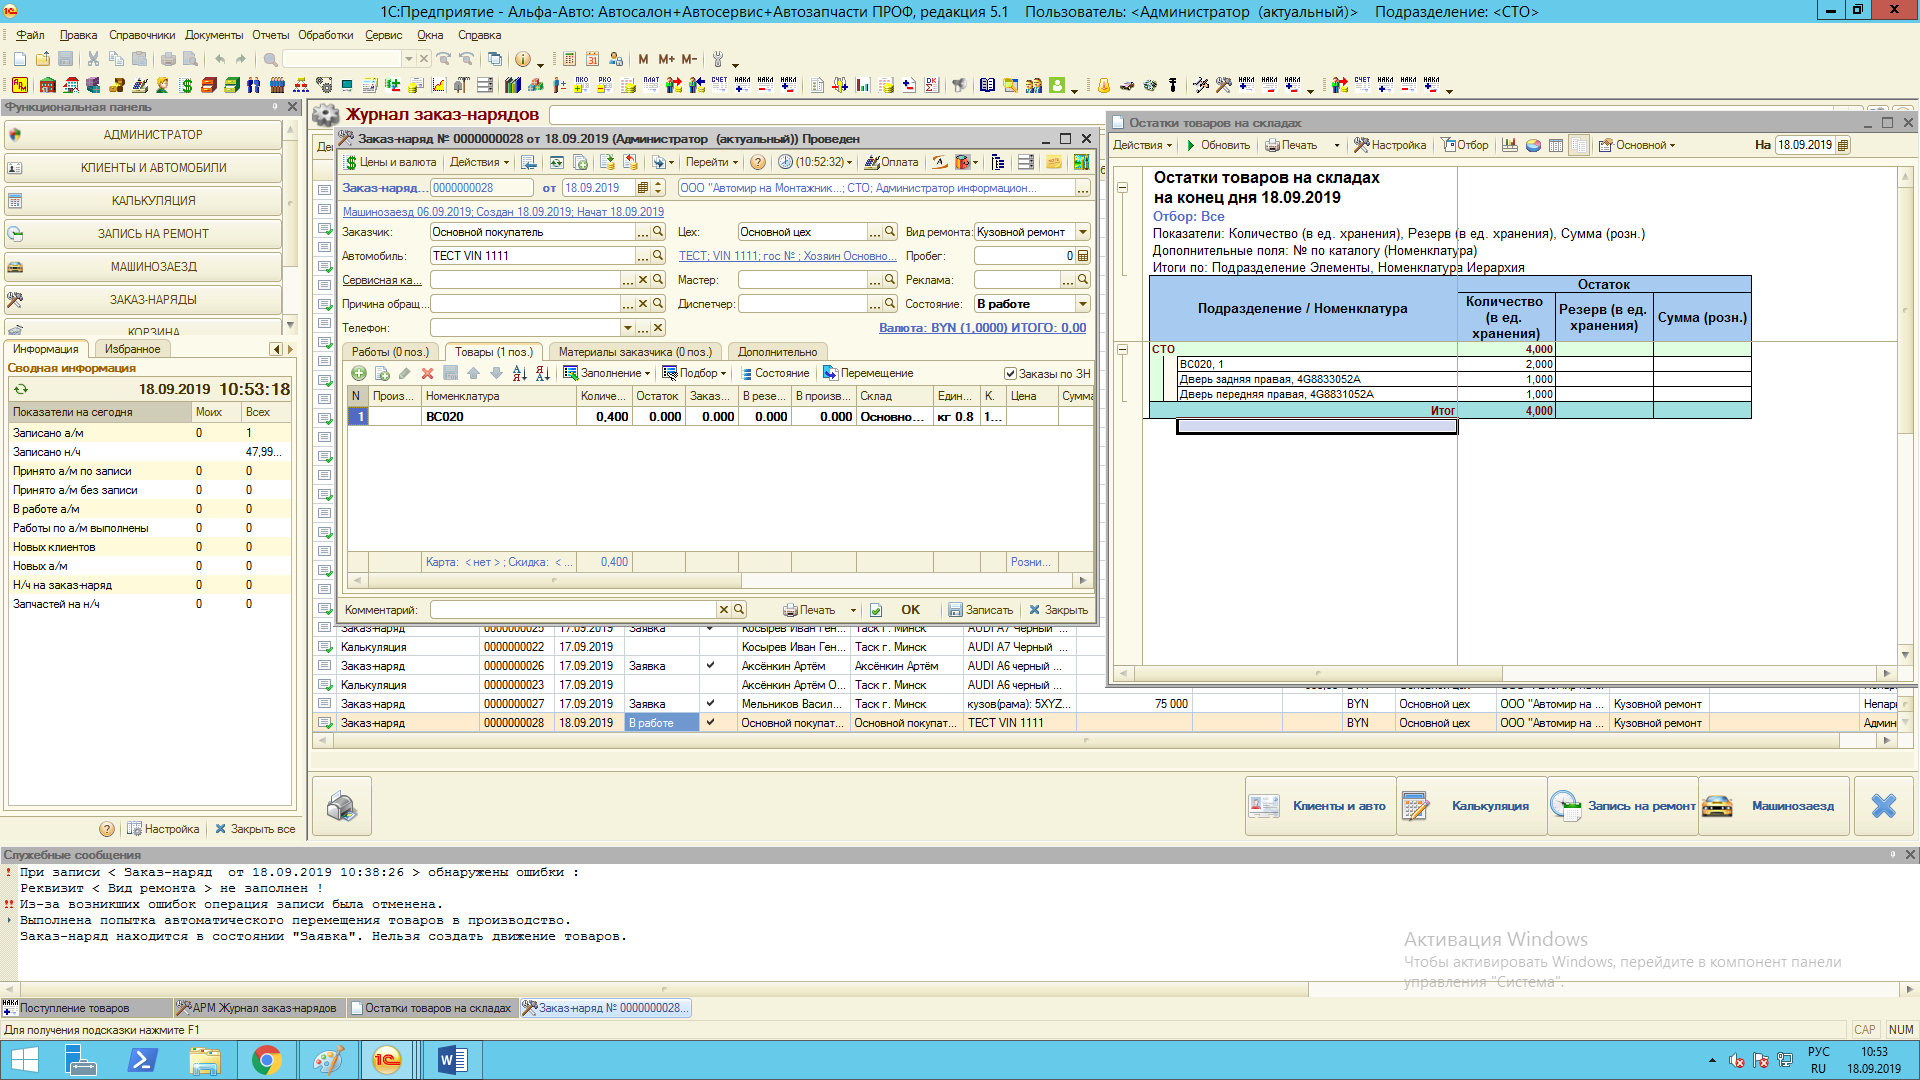The width and height of the screenshot is (1920, 1080).
Task: Click ВС020 cell in goods table
Action: [499, 417]
